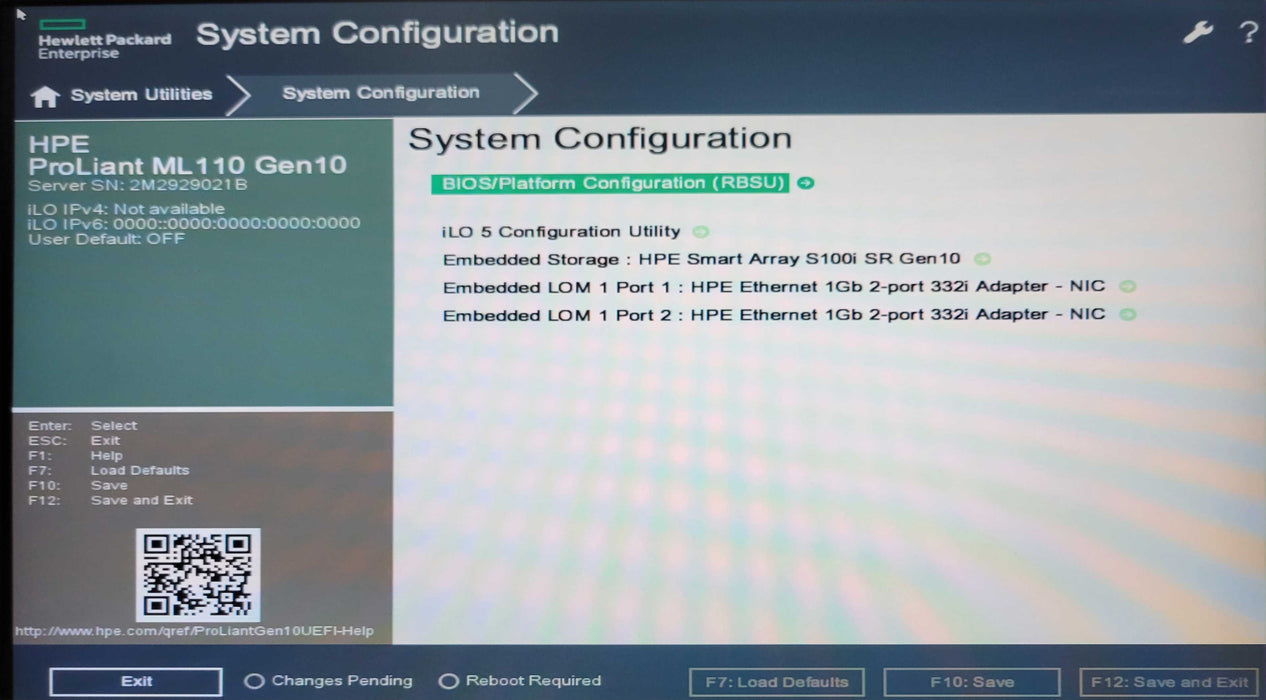The width and height of the screenshot is (1266, 700).
Task: Click the System Configuration page heading
Action: (600, 139)
